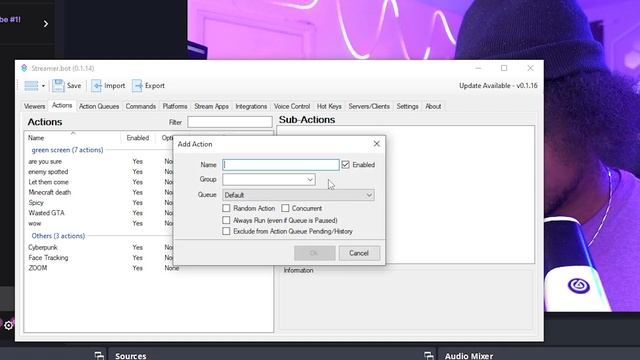This screenshot has width=640, height=360.
Task: Click the Ok button
Action: [x=315, y=253]
